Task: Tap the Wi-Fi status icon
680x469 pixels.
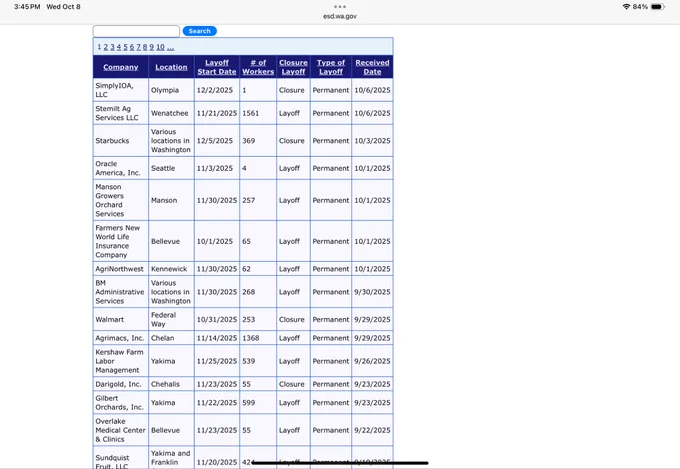Action: (x=626, y=7)
